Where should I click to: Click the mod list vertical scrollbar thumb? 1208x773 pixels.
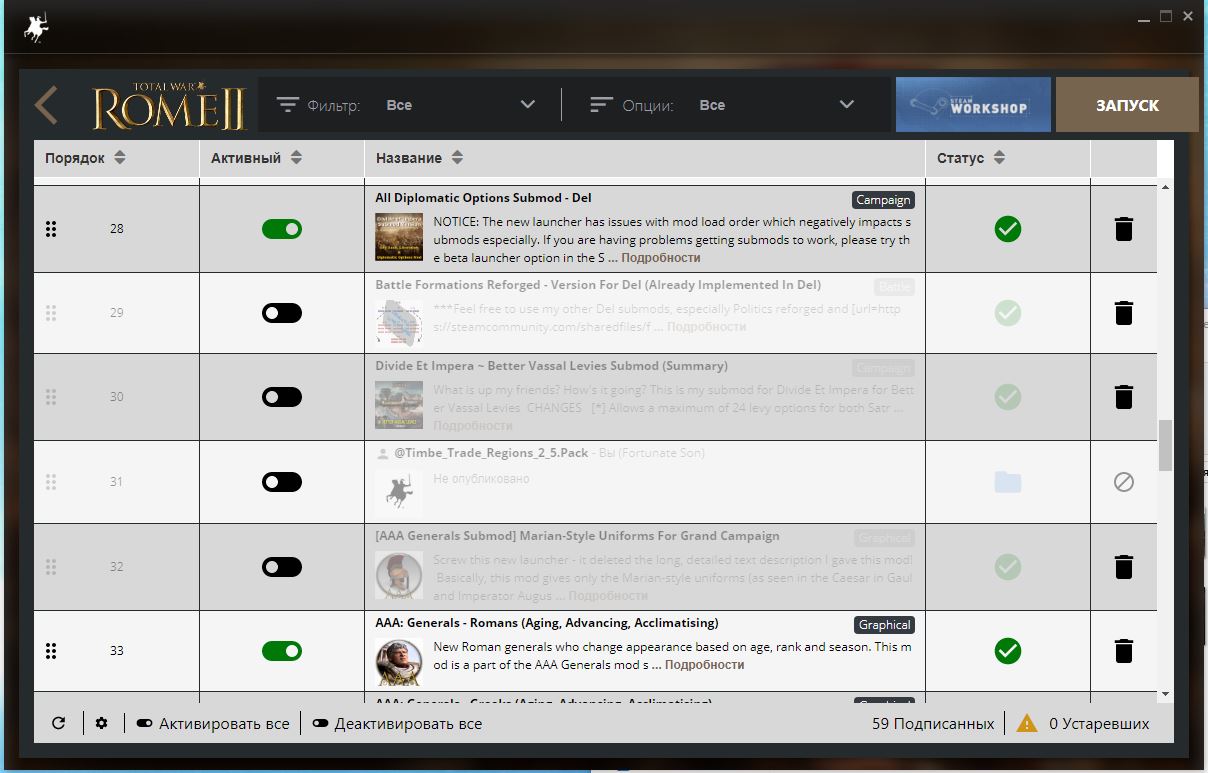point(1165,445)
